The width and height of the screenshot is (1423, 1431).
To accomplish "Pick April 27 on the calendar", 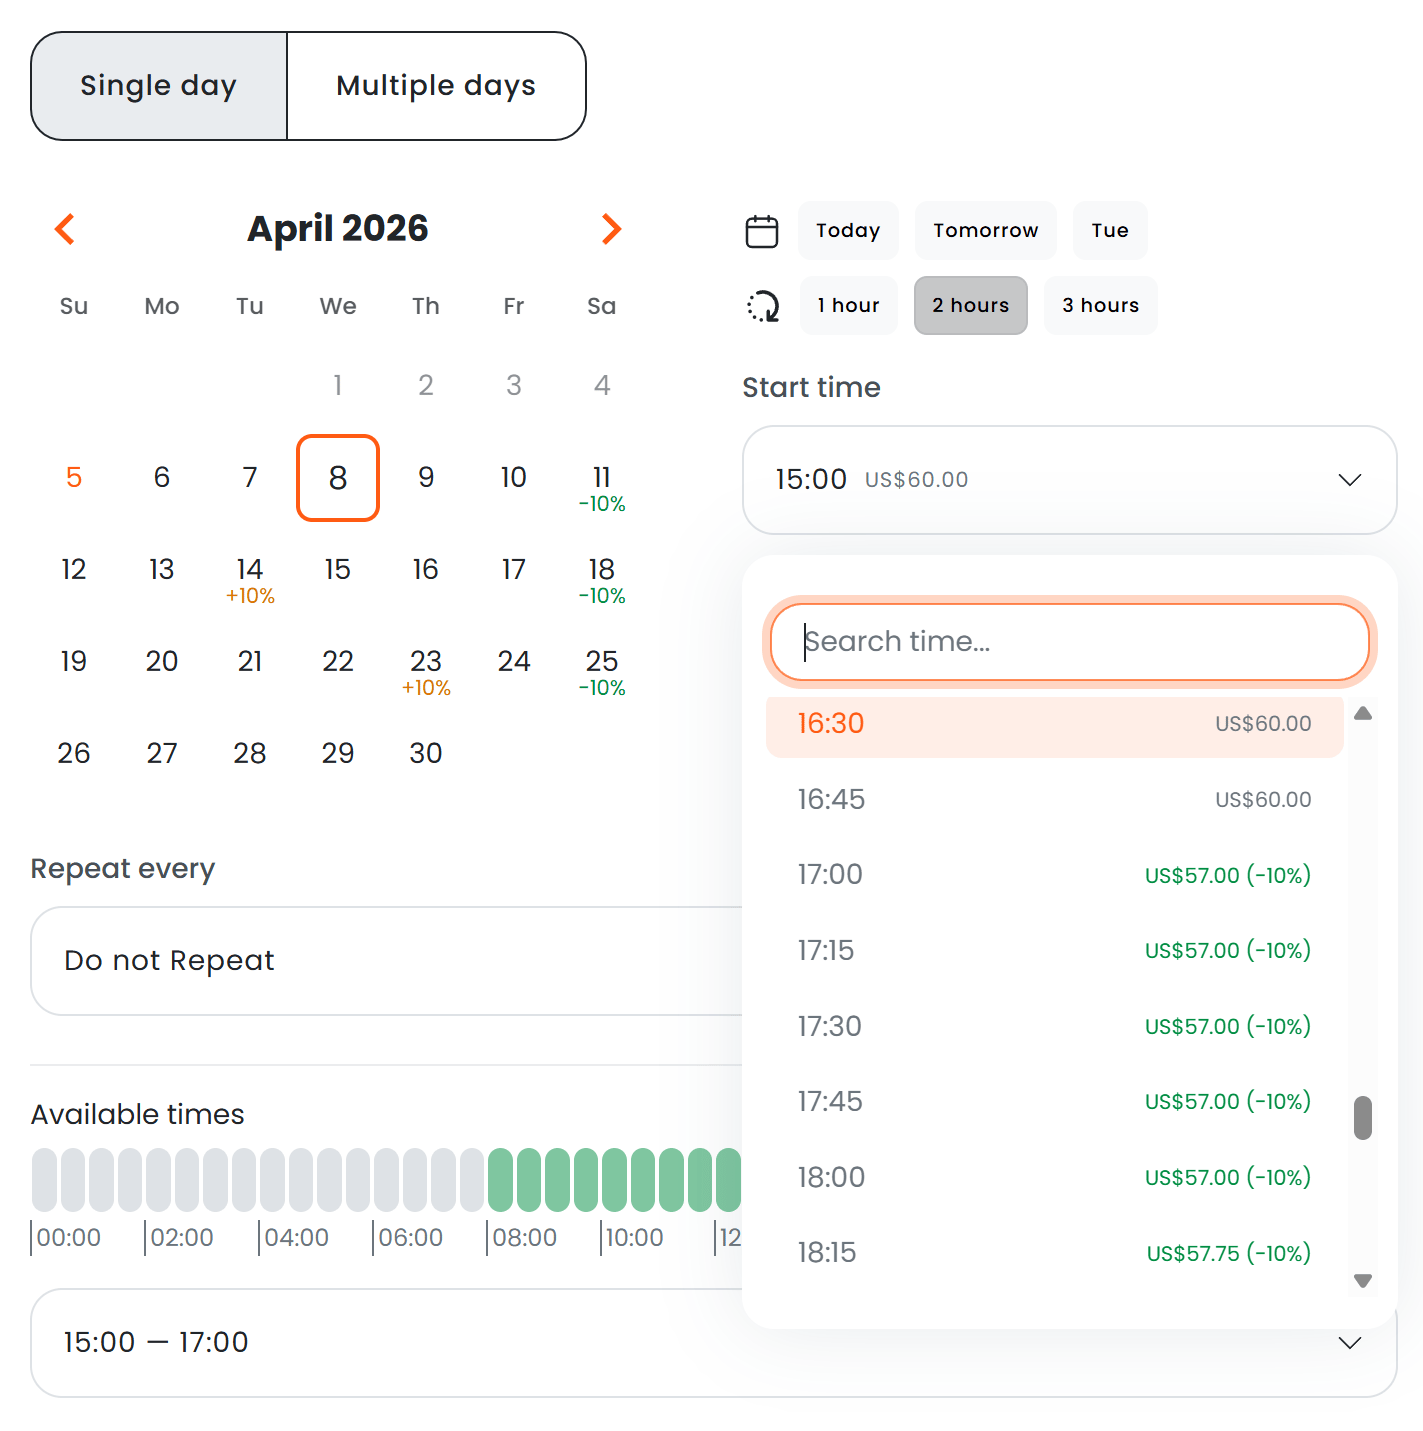I will pos(162,753).
